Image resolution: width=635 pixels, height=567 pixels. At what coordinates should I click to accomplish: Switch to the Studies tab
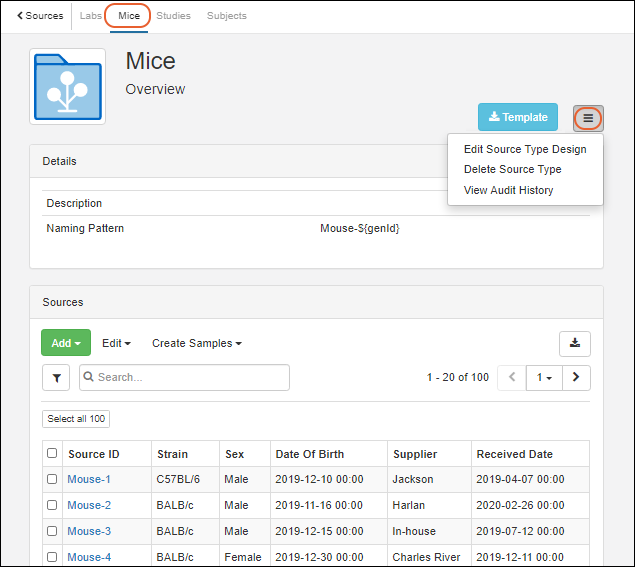(x=173, y=16)
